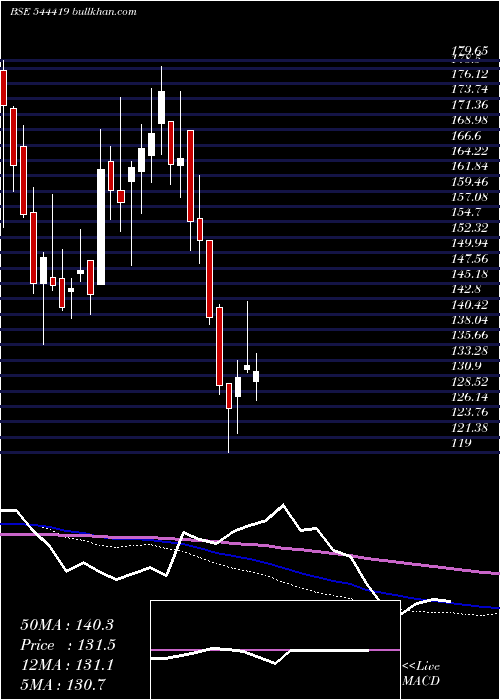Click the 130.9 price axis label
The width and height of the screenshot is (500, 700).
[x=467, y=366]
